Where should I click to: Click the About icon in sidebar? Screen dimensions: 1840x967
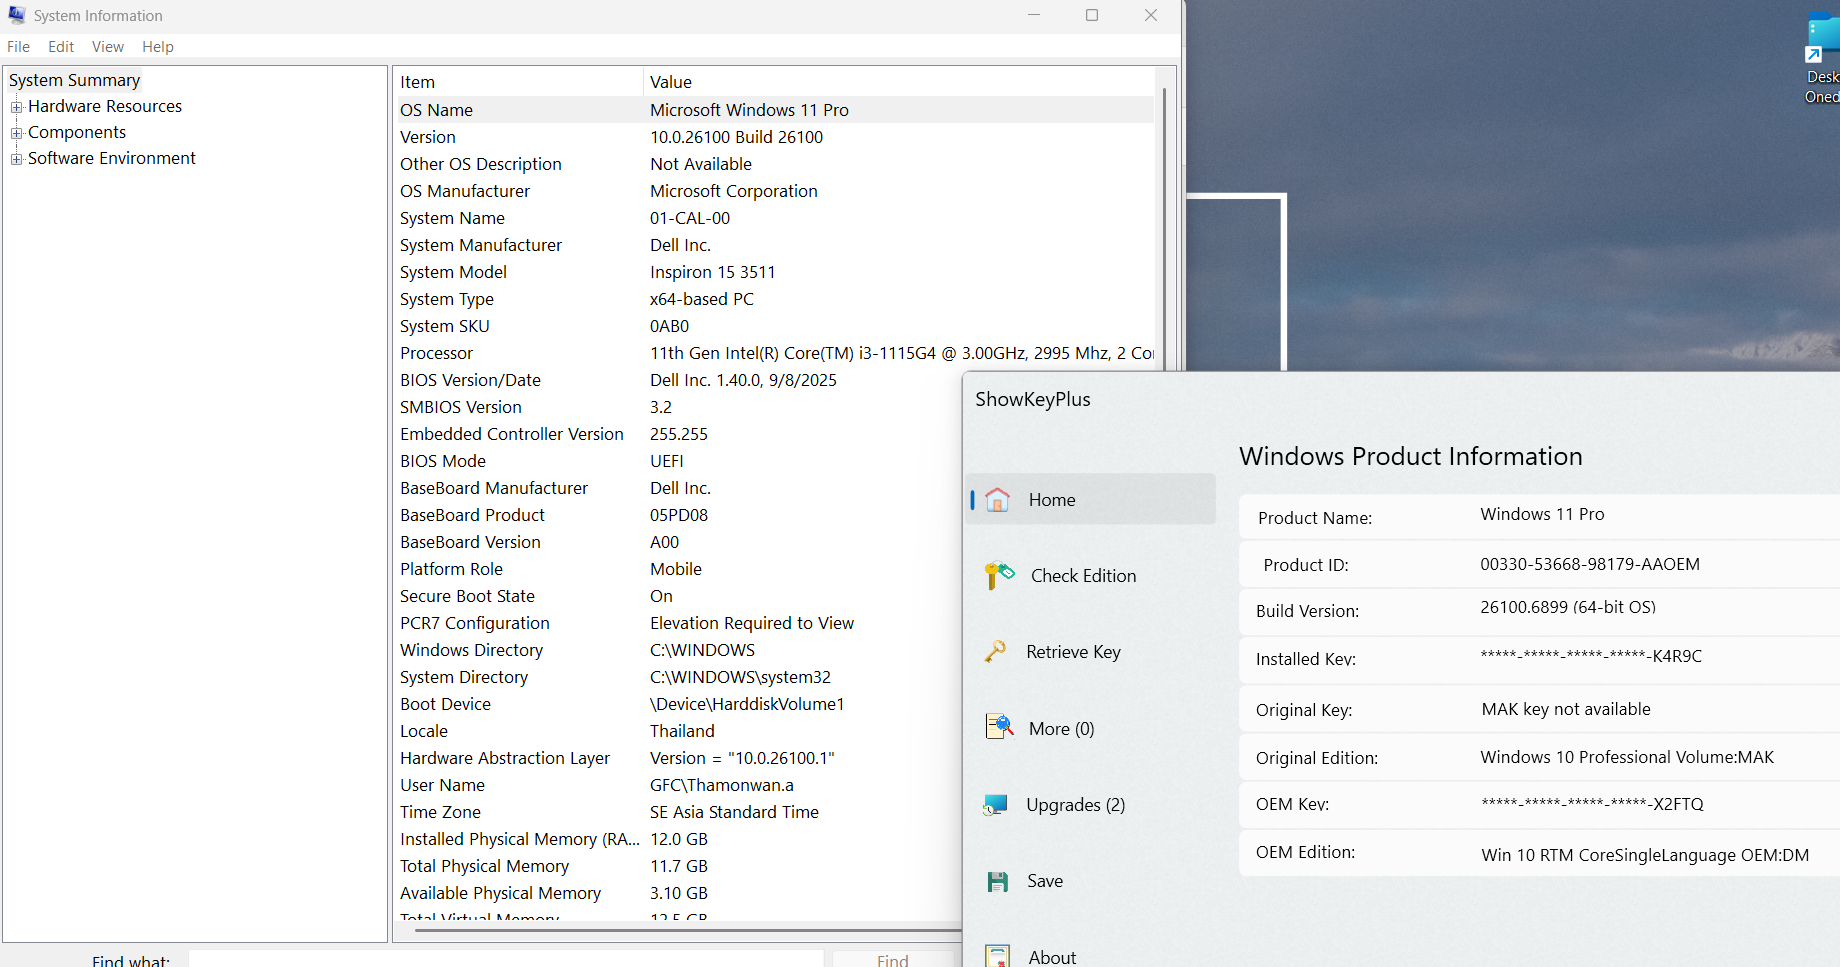(997, 956)
